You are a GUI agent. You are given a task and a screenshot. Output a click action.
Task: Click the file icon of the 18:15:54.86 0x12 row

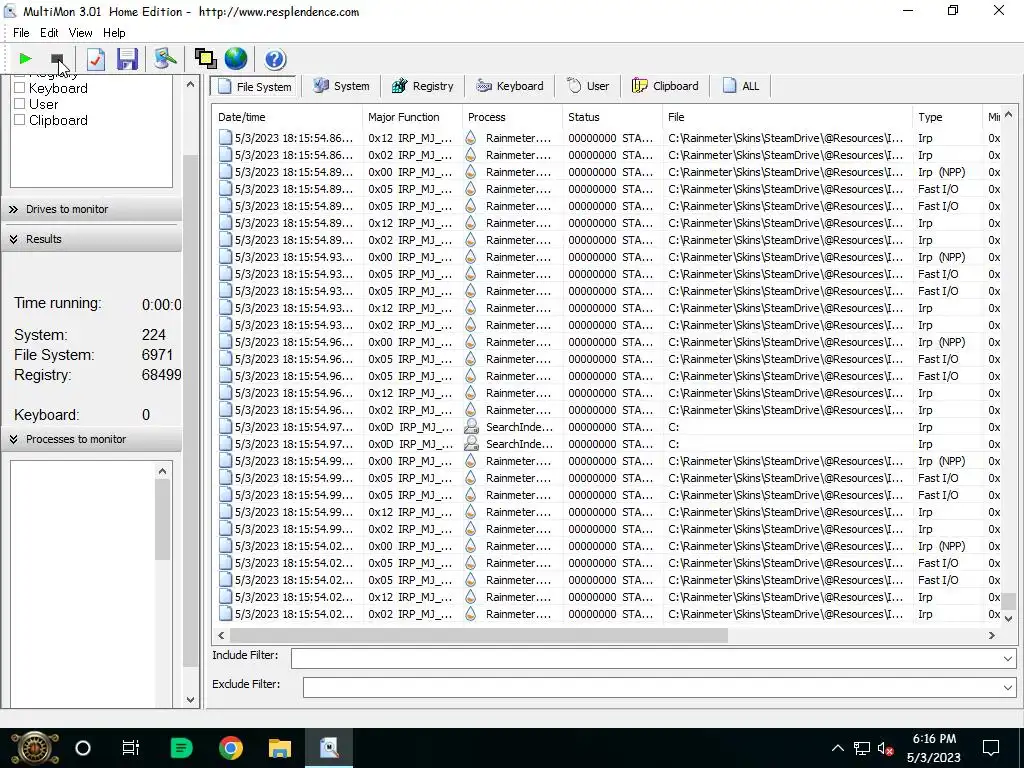click(225, 138)
